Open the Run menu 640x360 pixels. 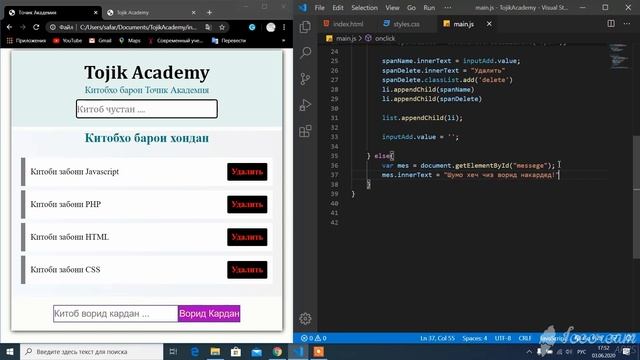[x=429, y=8]
